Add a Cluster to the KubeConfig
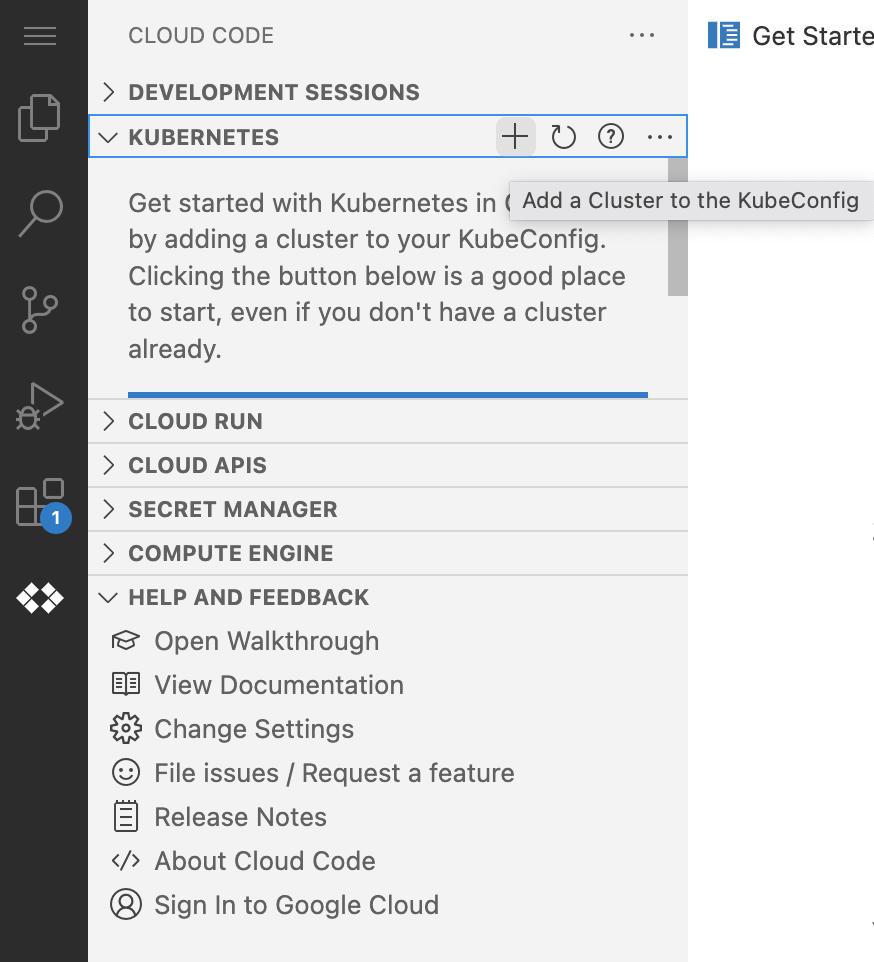Image resolution: width=874 pixels, height=962 pixels. coord(515,137)
